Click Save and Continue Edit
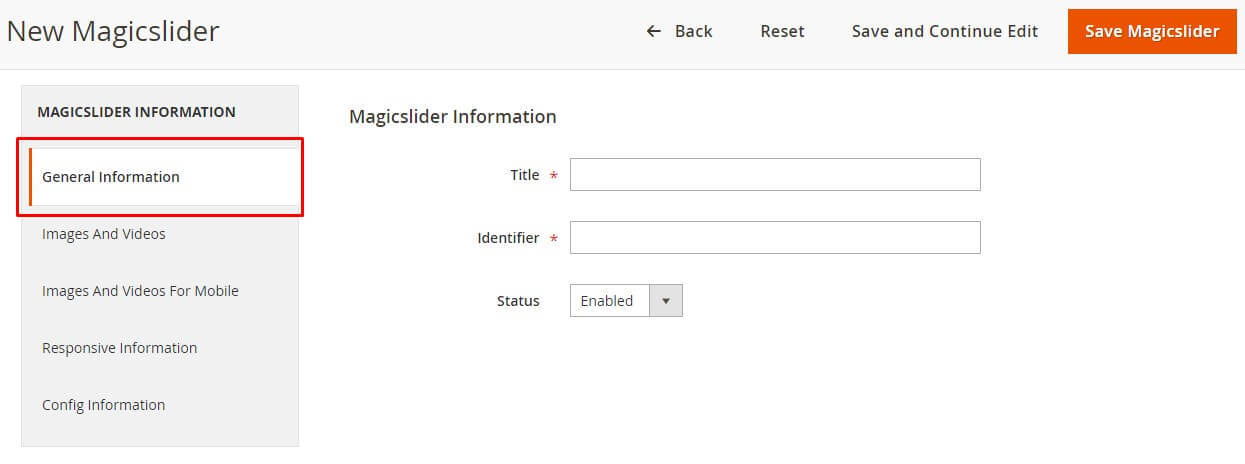The image size is (1245, 464). coord(944,31)
